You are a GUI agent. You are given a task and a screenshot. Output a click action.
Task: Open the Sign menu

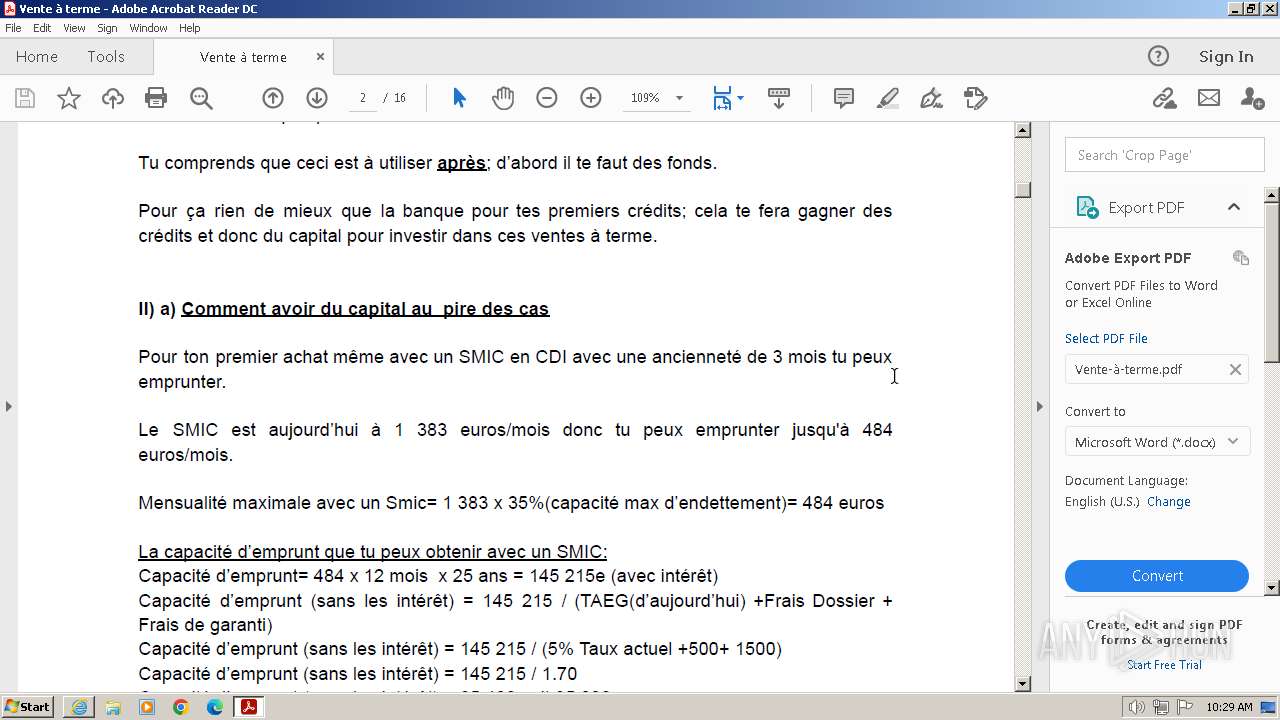pyautogui.click(x=107, y=28)
